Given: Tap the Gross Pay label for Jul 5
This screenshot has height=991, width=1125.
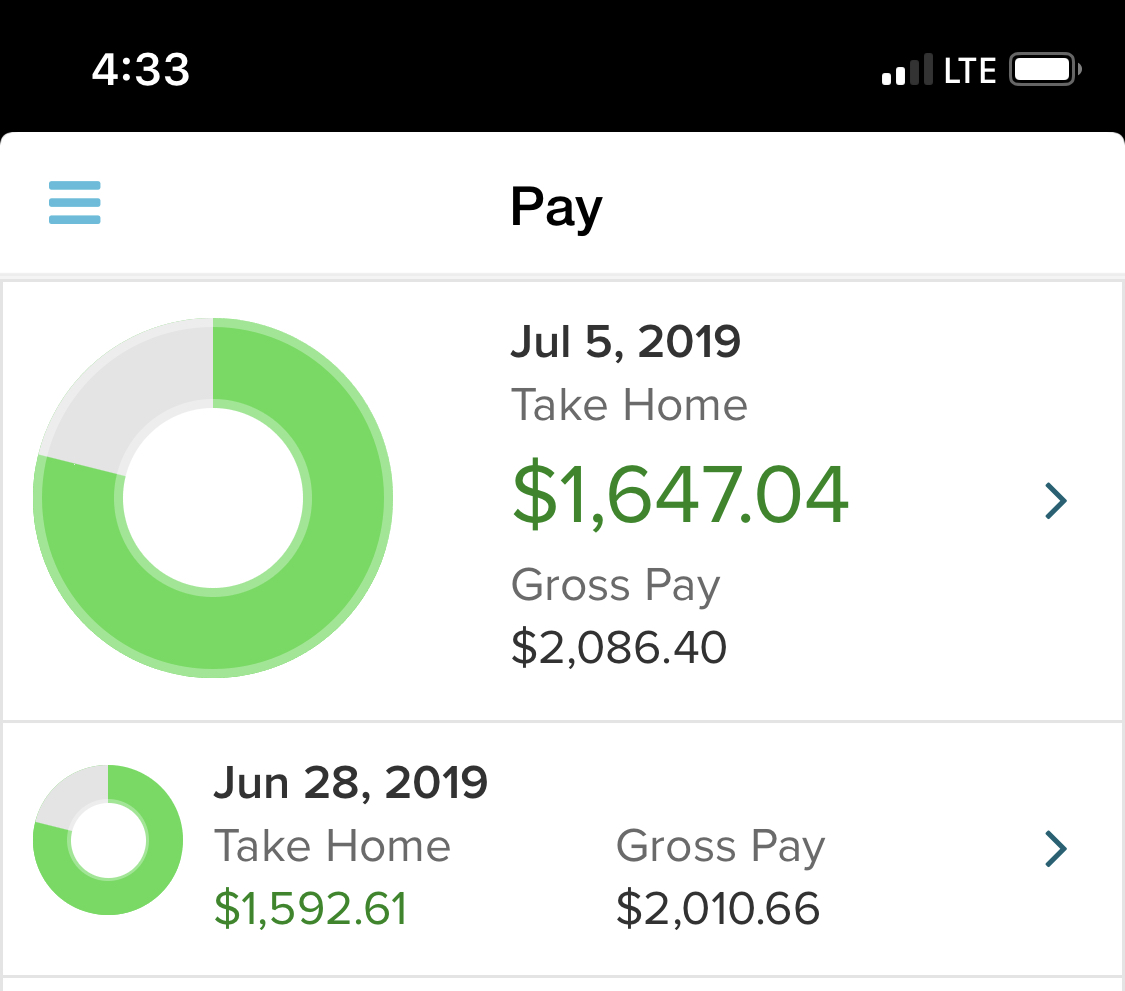Looking at the screenshot, I should (x=615, y=585).
